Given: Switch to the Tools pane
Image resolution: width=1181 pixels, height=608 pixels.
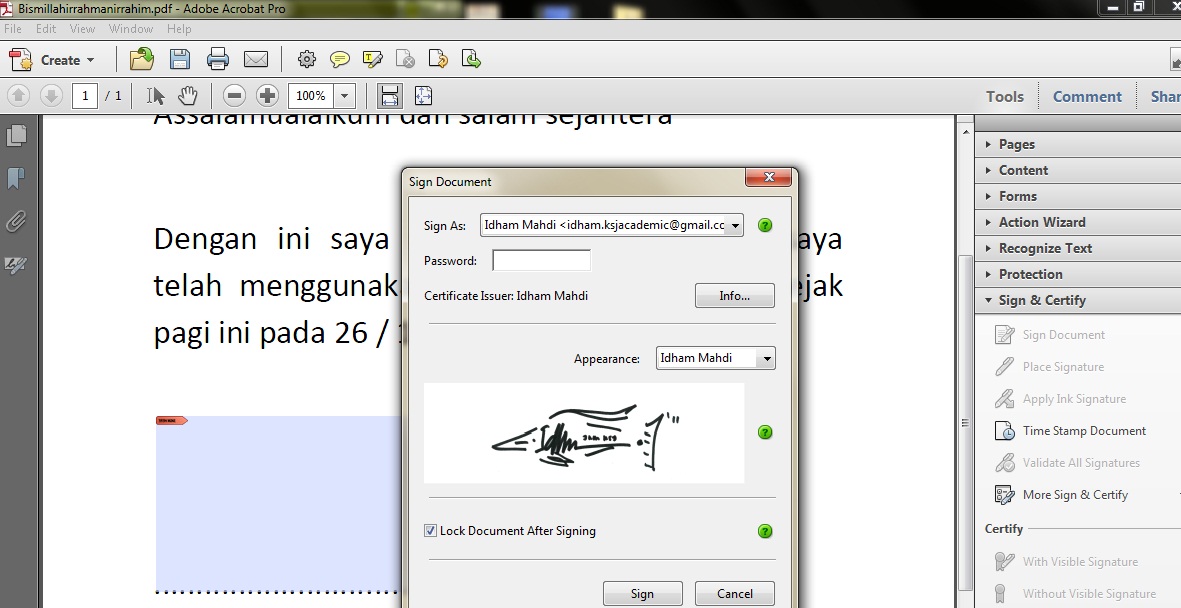Looking at the screenshot, I should pos(1005,96).
